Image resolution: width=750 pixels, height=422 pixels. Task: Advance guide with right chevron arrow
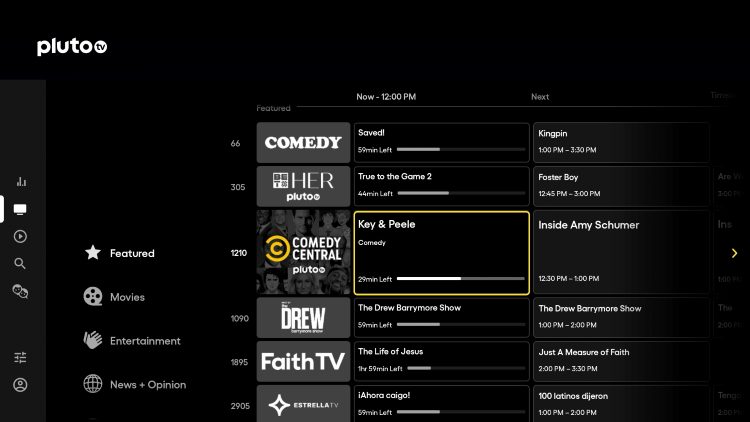tap(734, 253)
